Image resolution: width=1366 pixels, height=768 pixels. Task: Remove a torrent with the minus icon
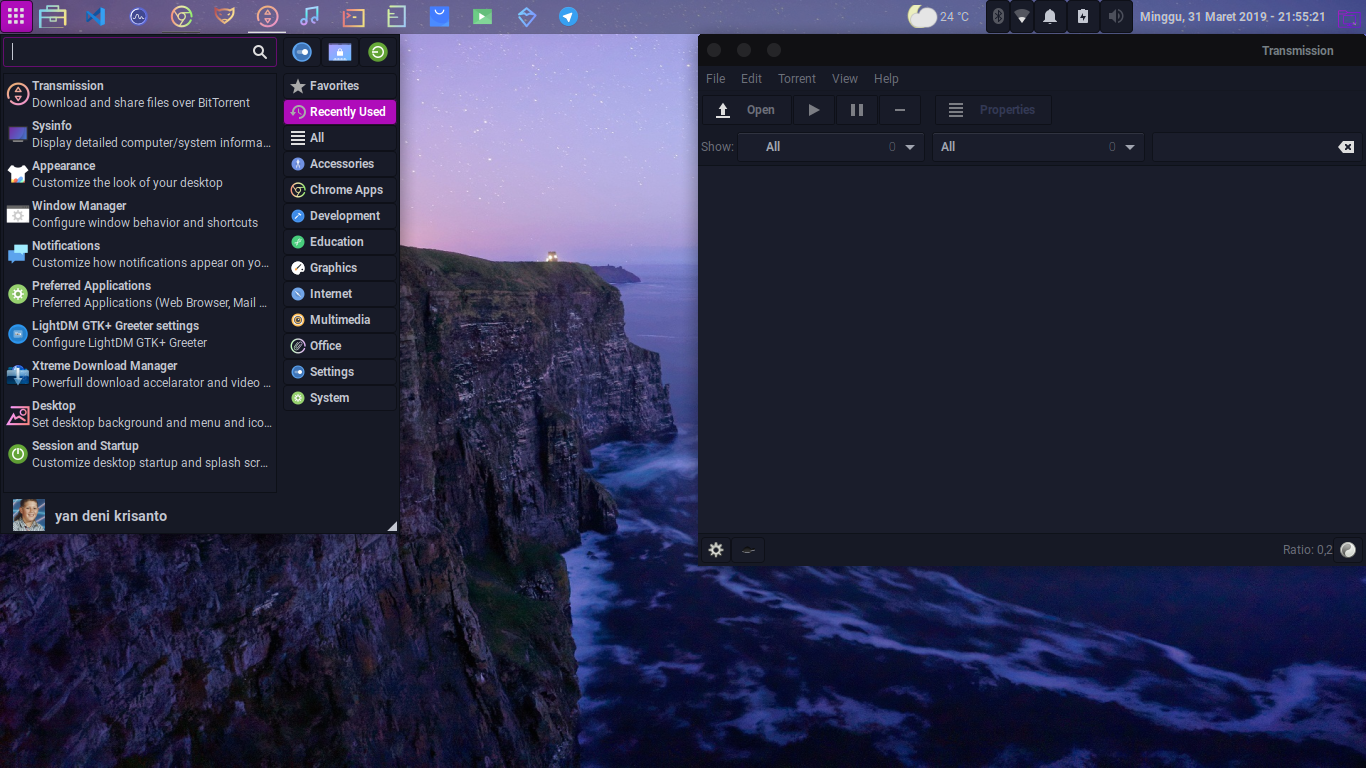899,110
